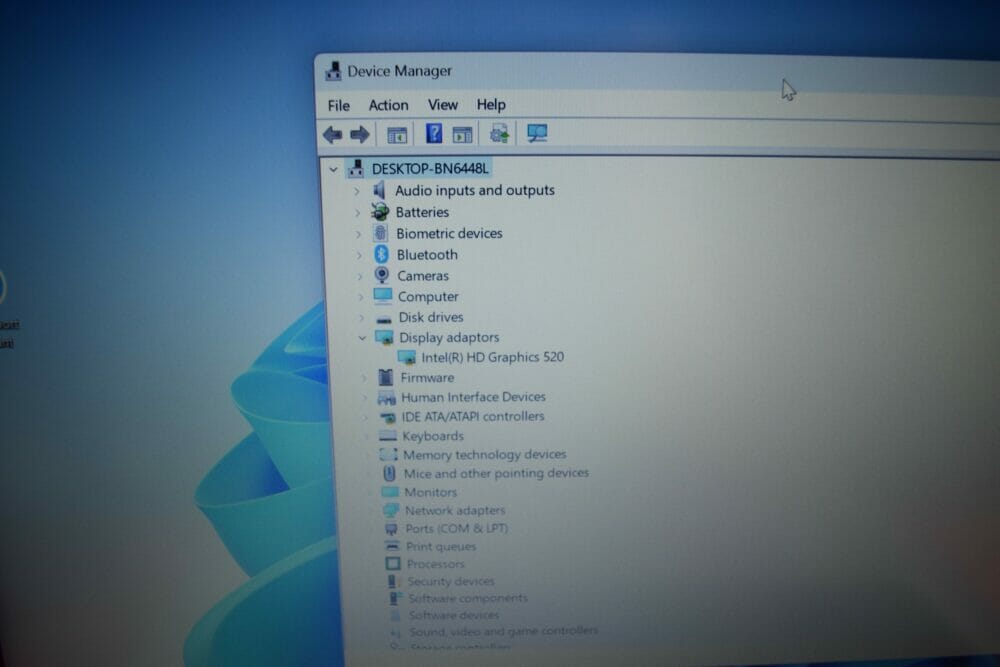The height and width of the screenshot is (667, 1000).
Task: Click the Human Interface Devices icon
Action: click(386, 398)
